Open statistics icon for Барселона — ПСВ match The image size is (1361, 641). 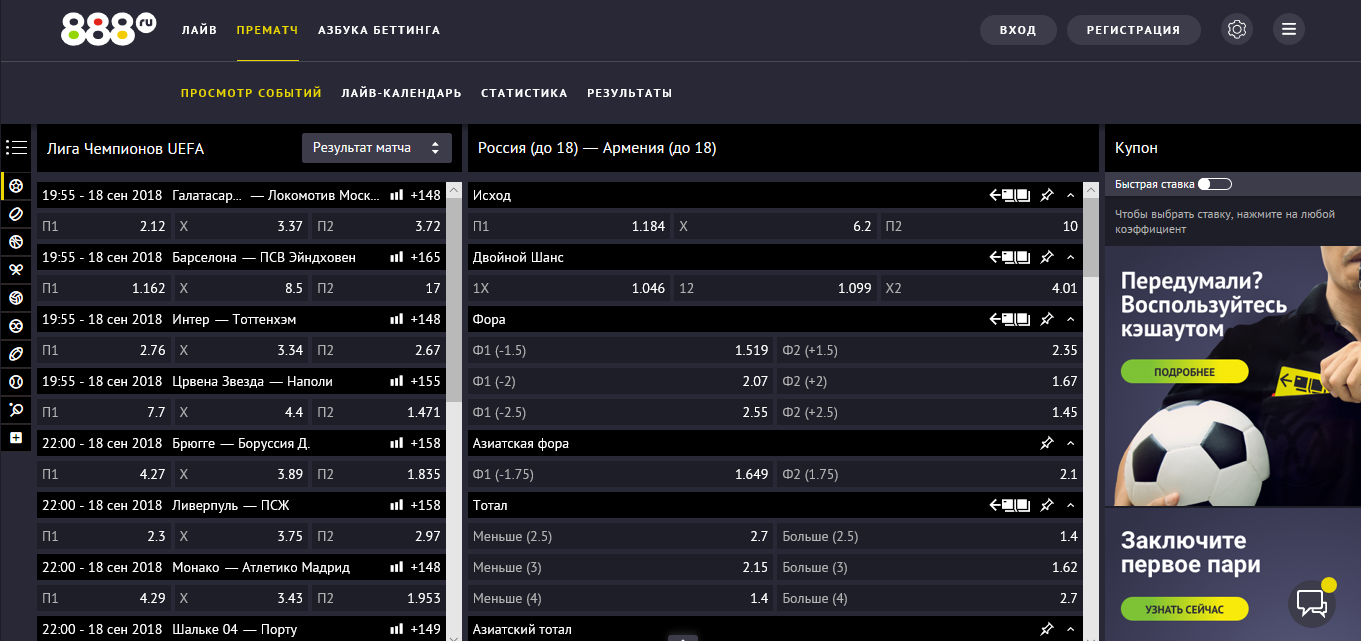pos(396,257)
